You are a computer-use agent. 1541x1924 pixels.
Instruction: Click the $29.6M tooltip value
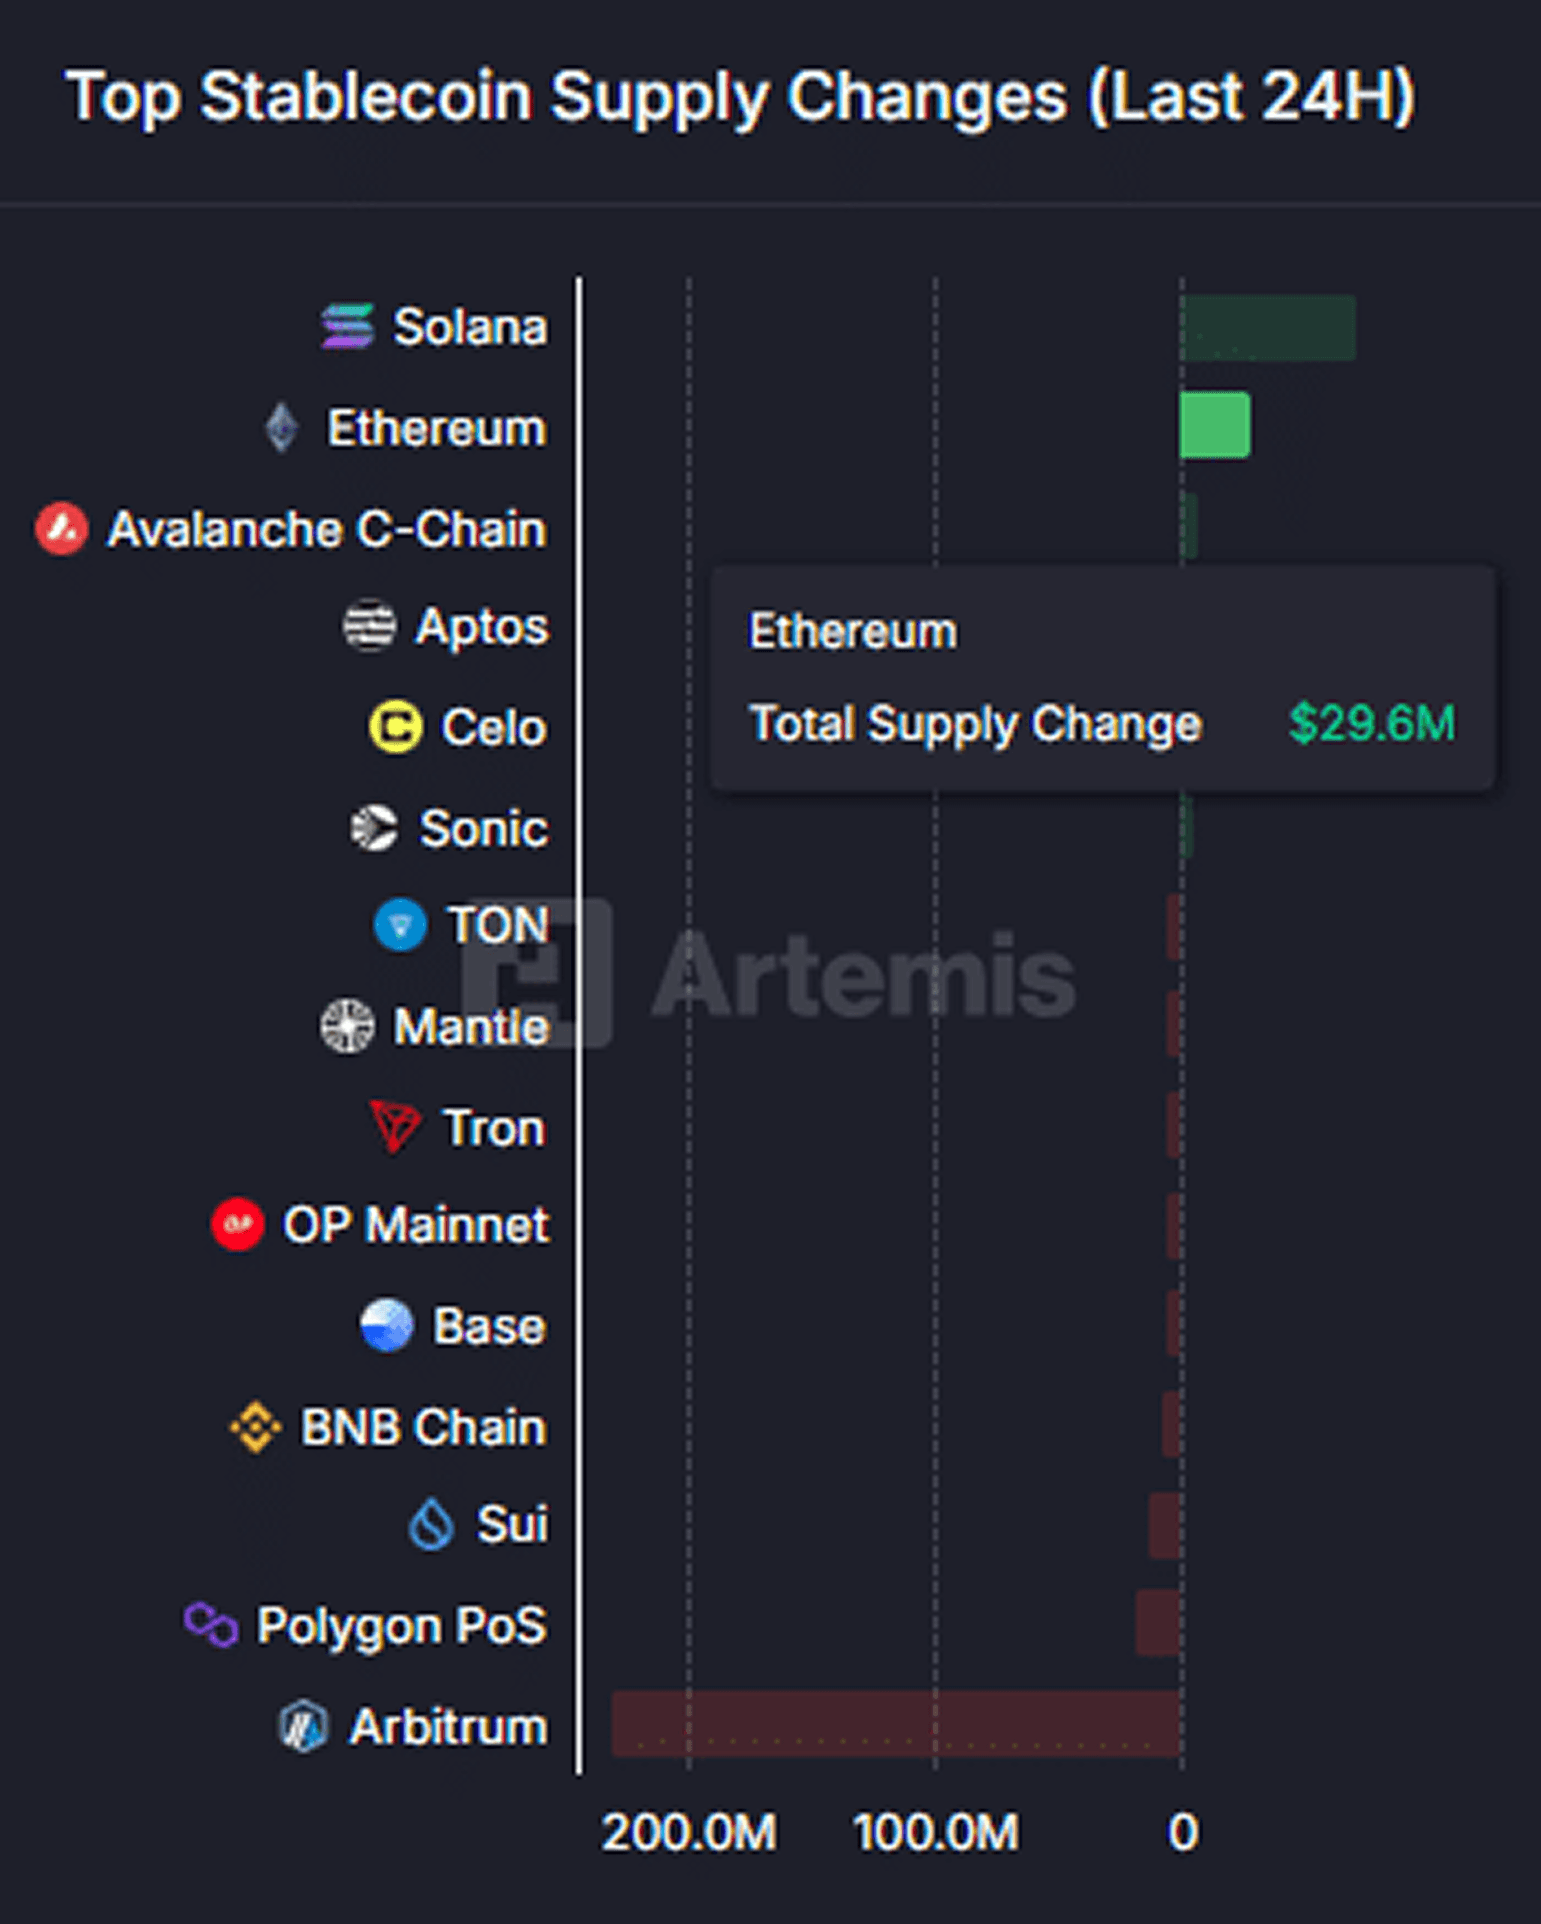coord(1371,723)
